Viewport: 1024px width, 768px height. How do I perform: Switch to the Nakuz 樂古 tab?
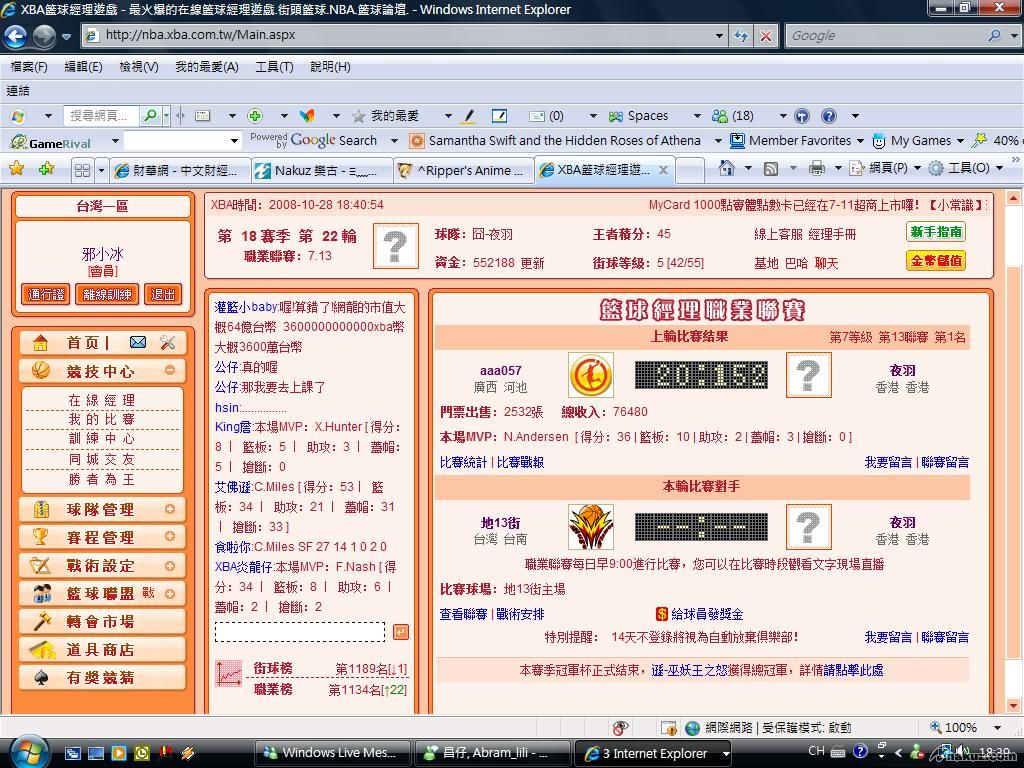pyautogui.click(x=318, y=170)
